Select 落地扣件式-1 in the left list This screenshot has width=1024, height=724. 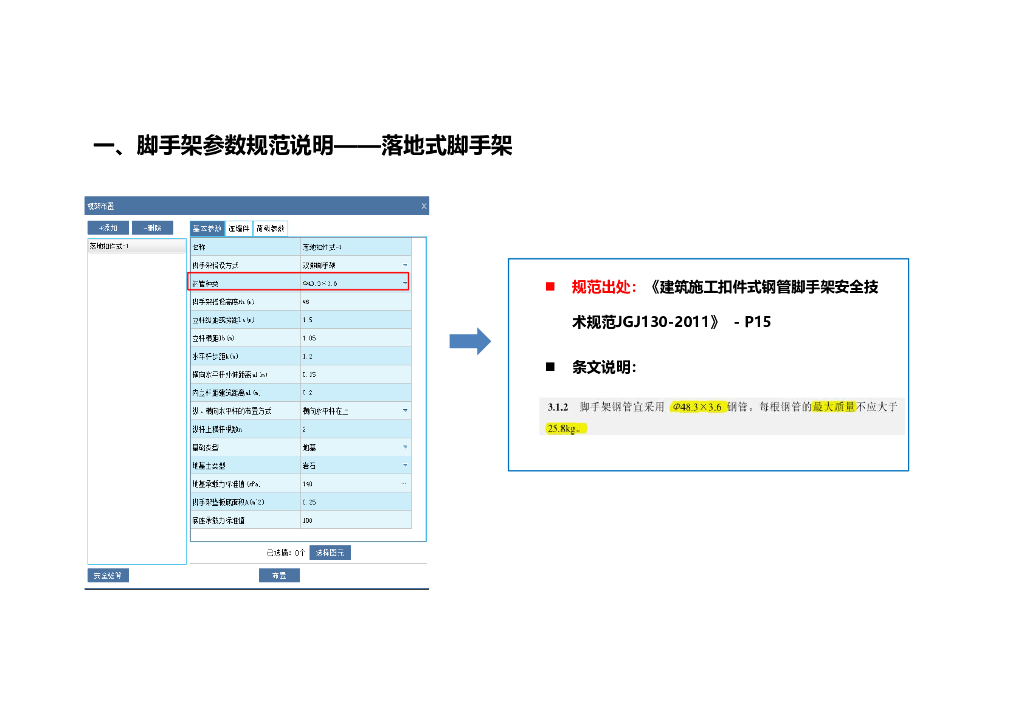136,246
